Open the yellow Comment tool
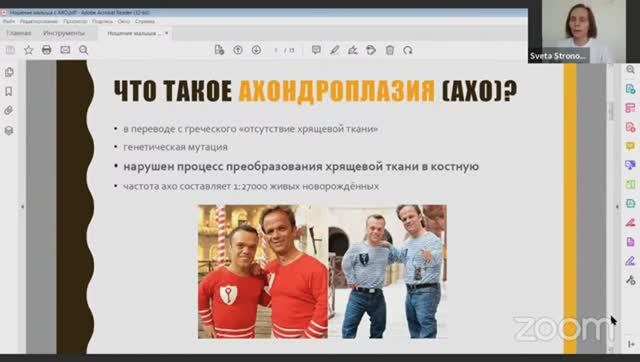 tap(630, 146)
